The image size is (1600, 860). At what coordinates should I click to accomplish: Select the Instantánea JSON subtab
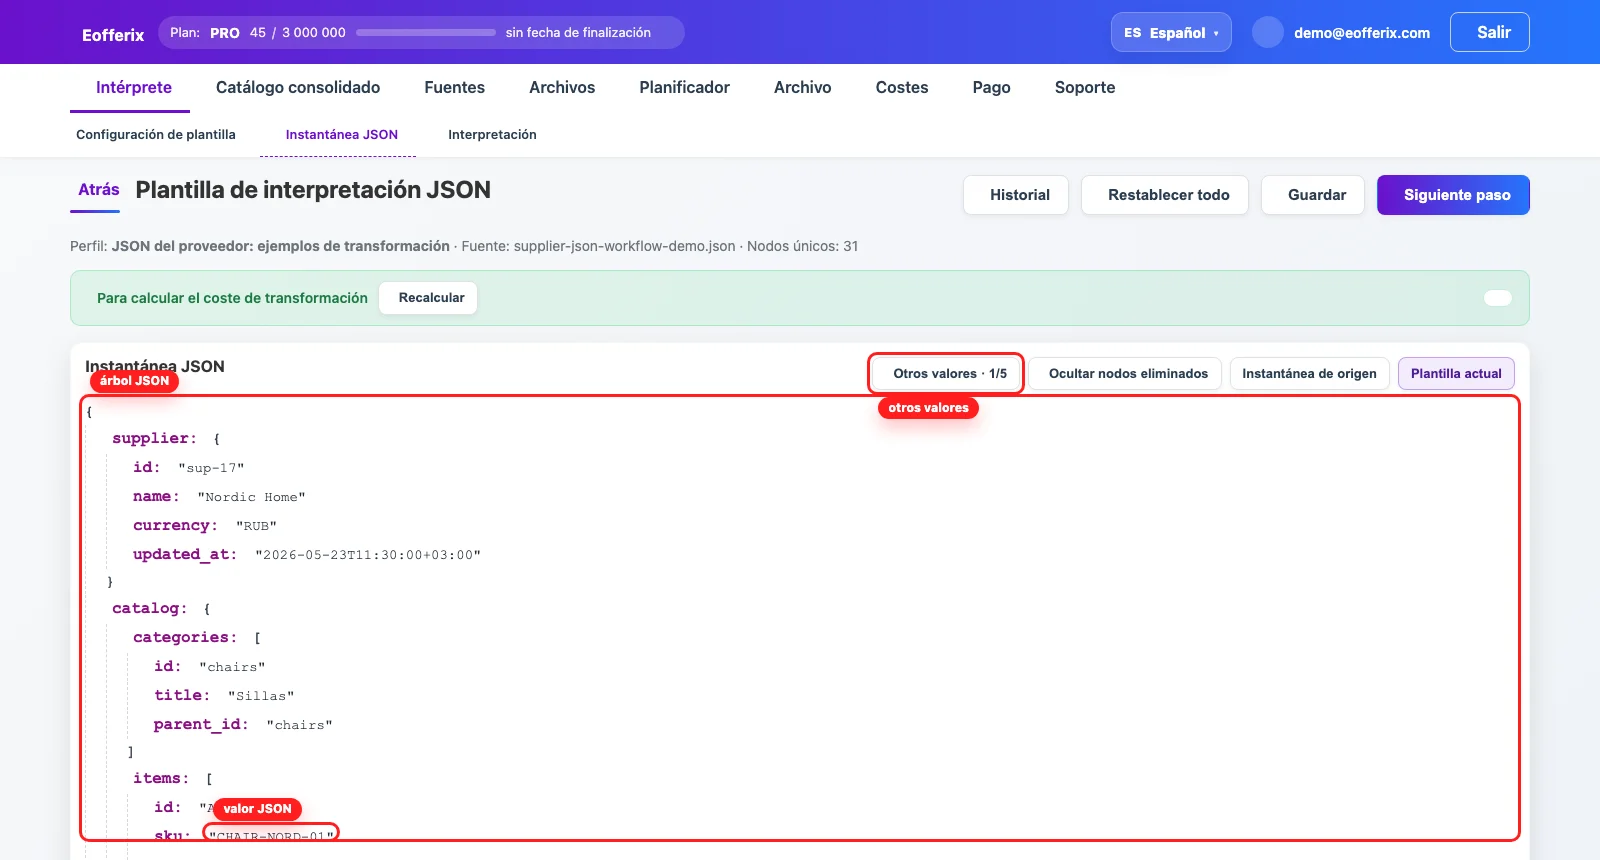click(342, 134)
